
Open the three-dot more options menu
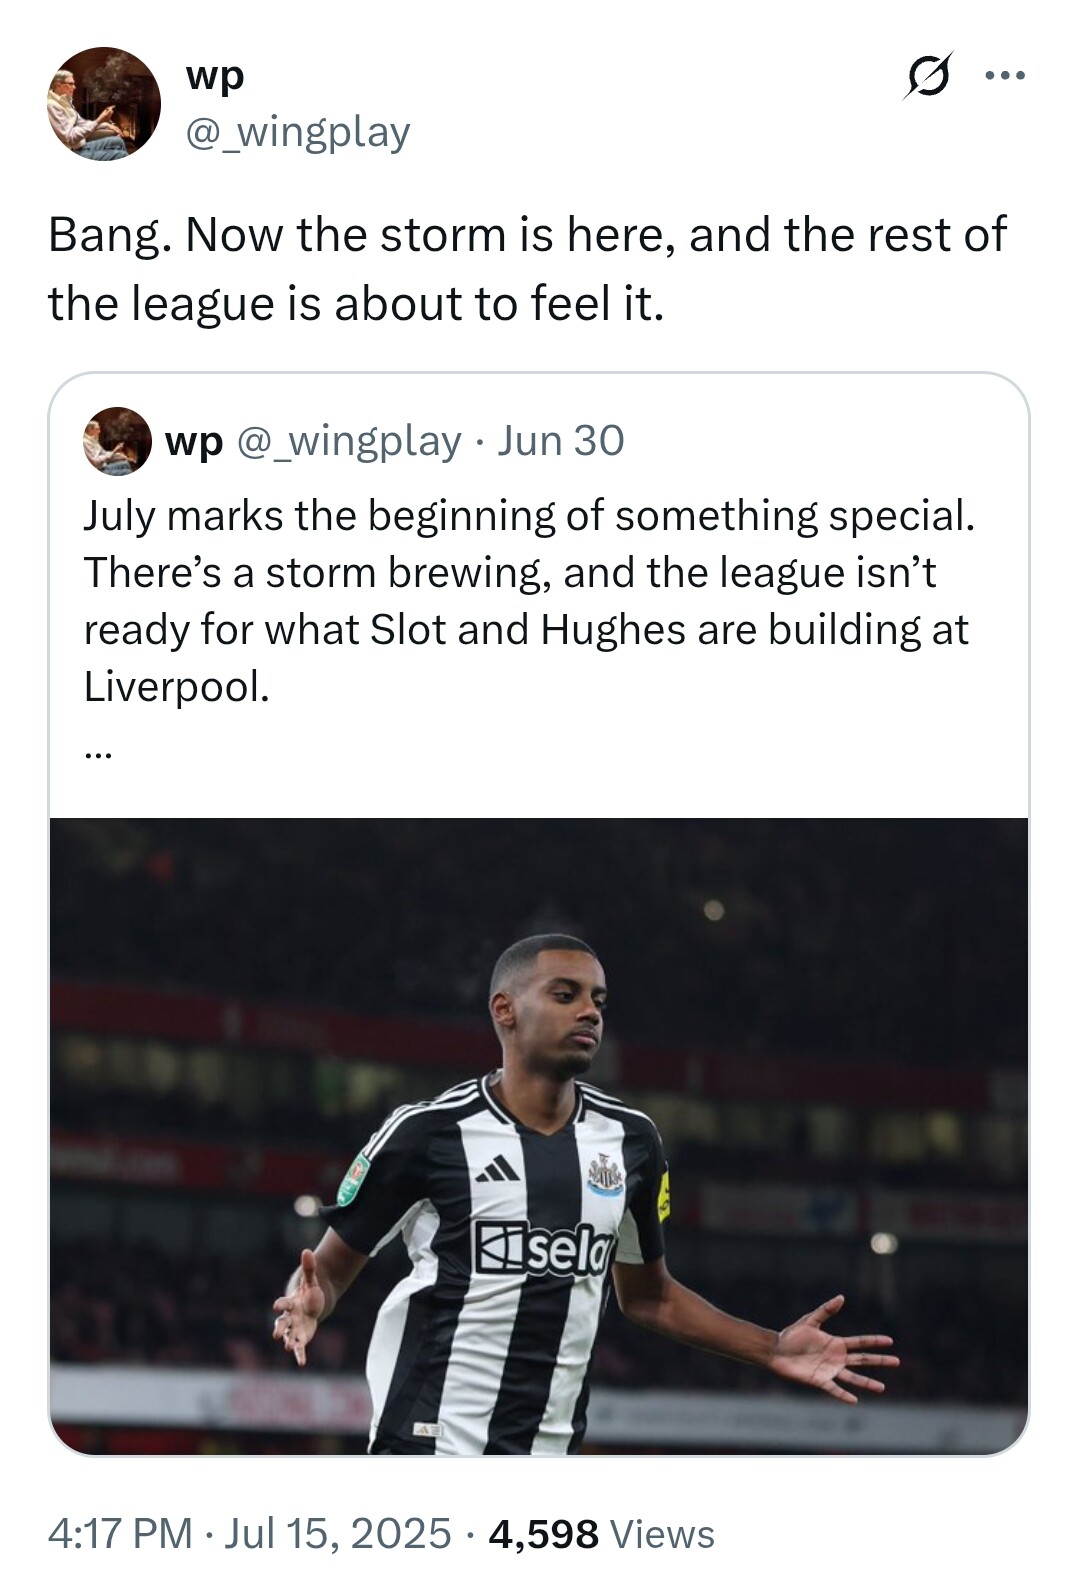coord(1004,76)
